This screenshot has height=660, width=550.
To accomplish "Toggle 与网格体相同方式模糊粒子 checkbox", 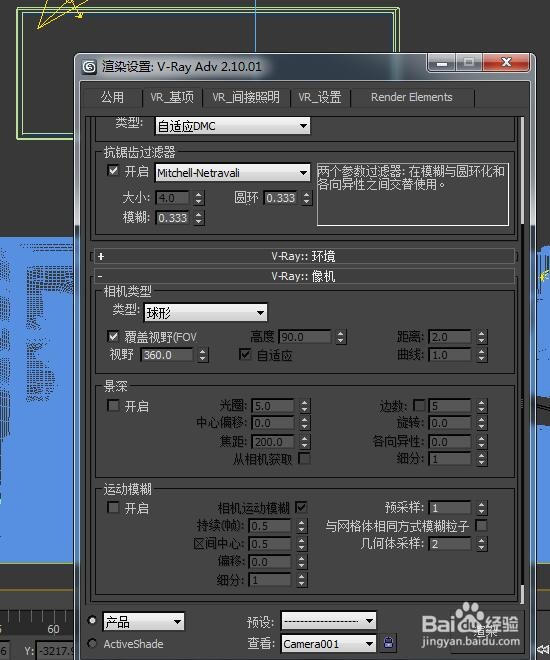I will [481, 526].
